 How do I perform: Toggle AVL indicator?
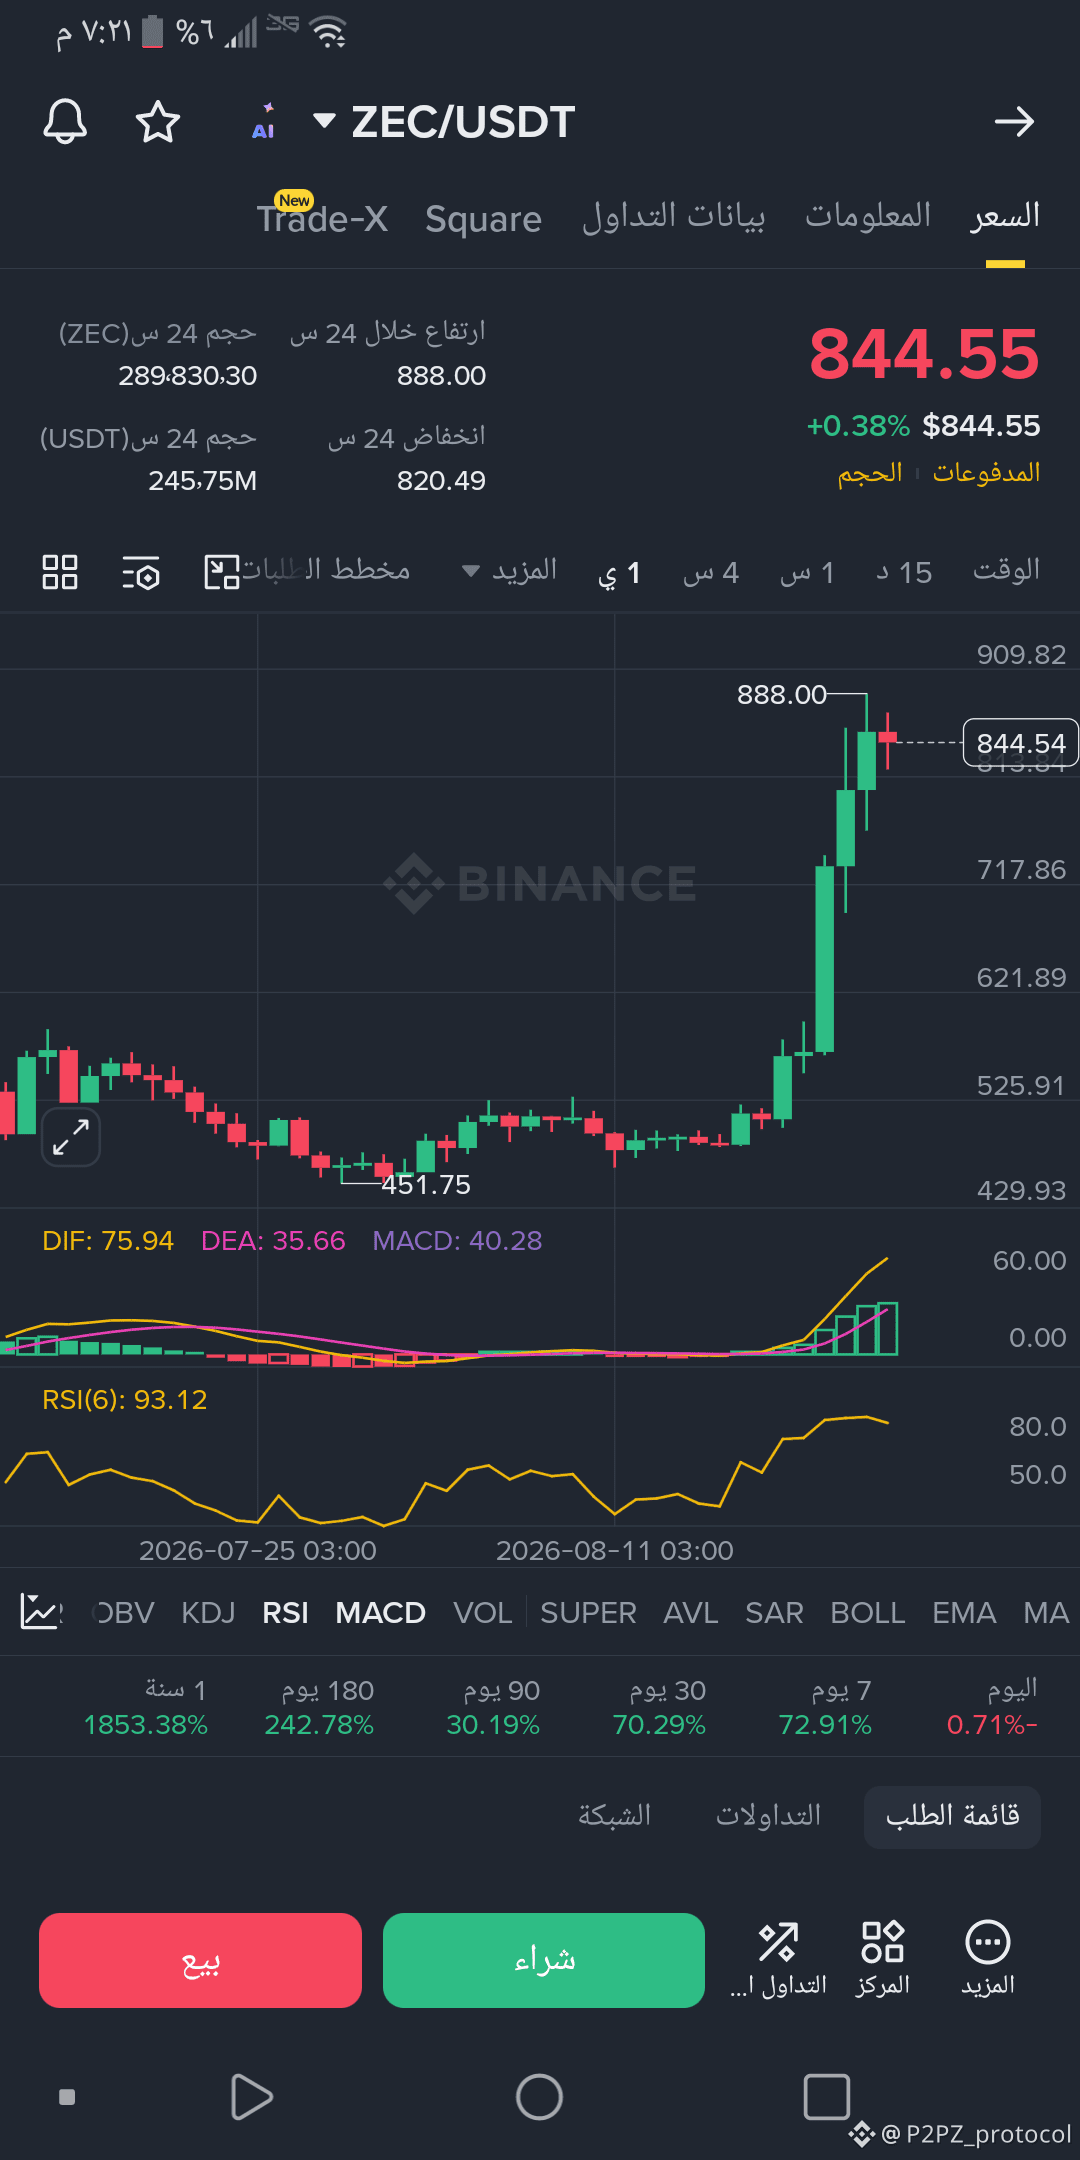click(691, 1613)
